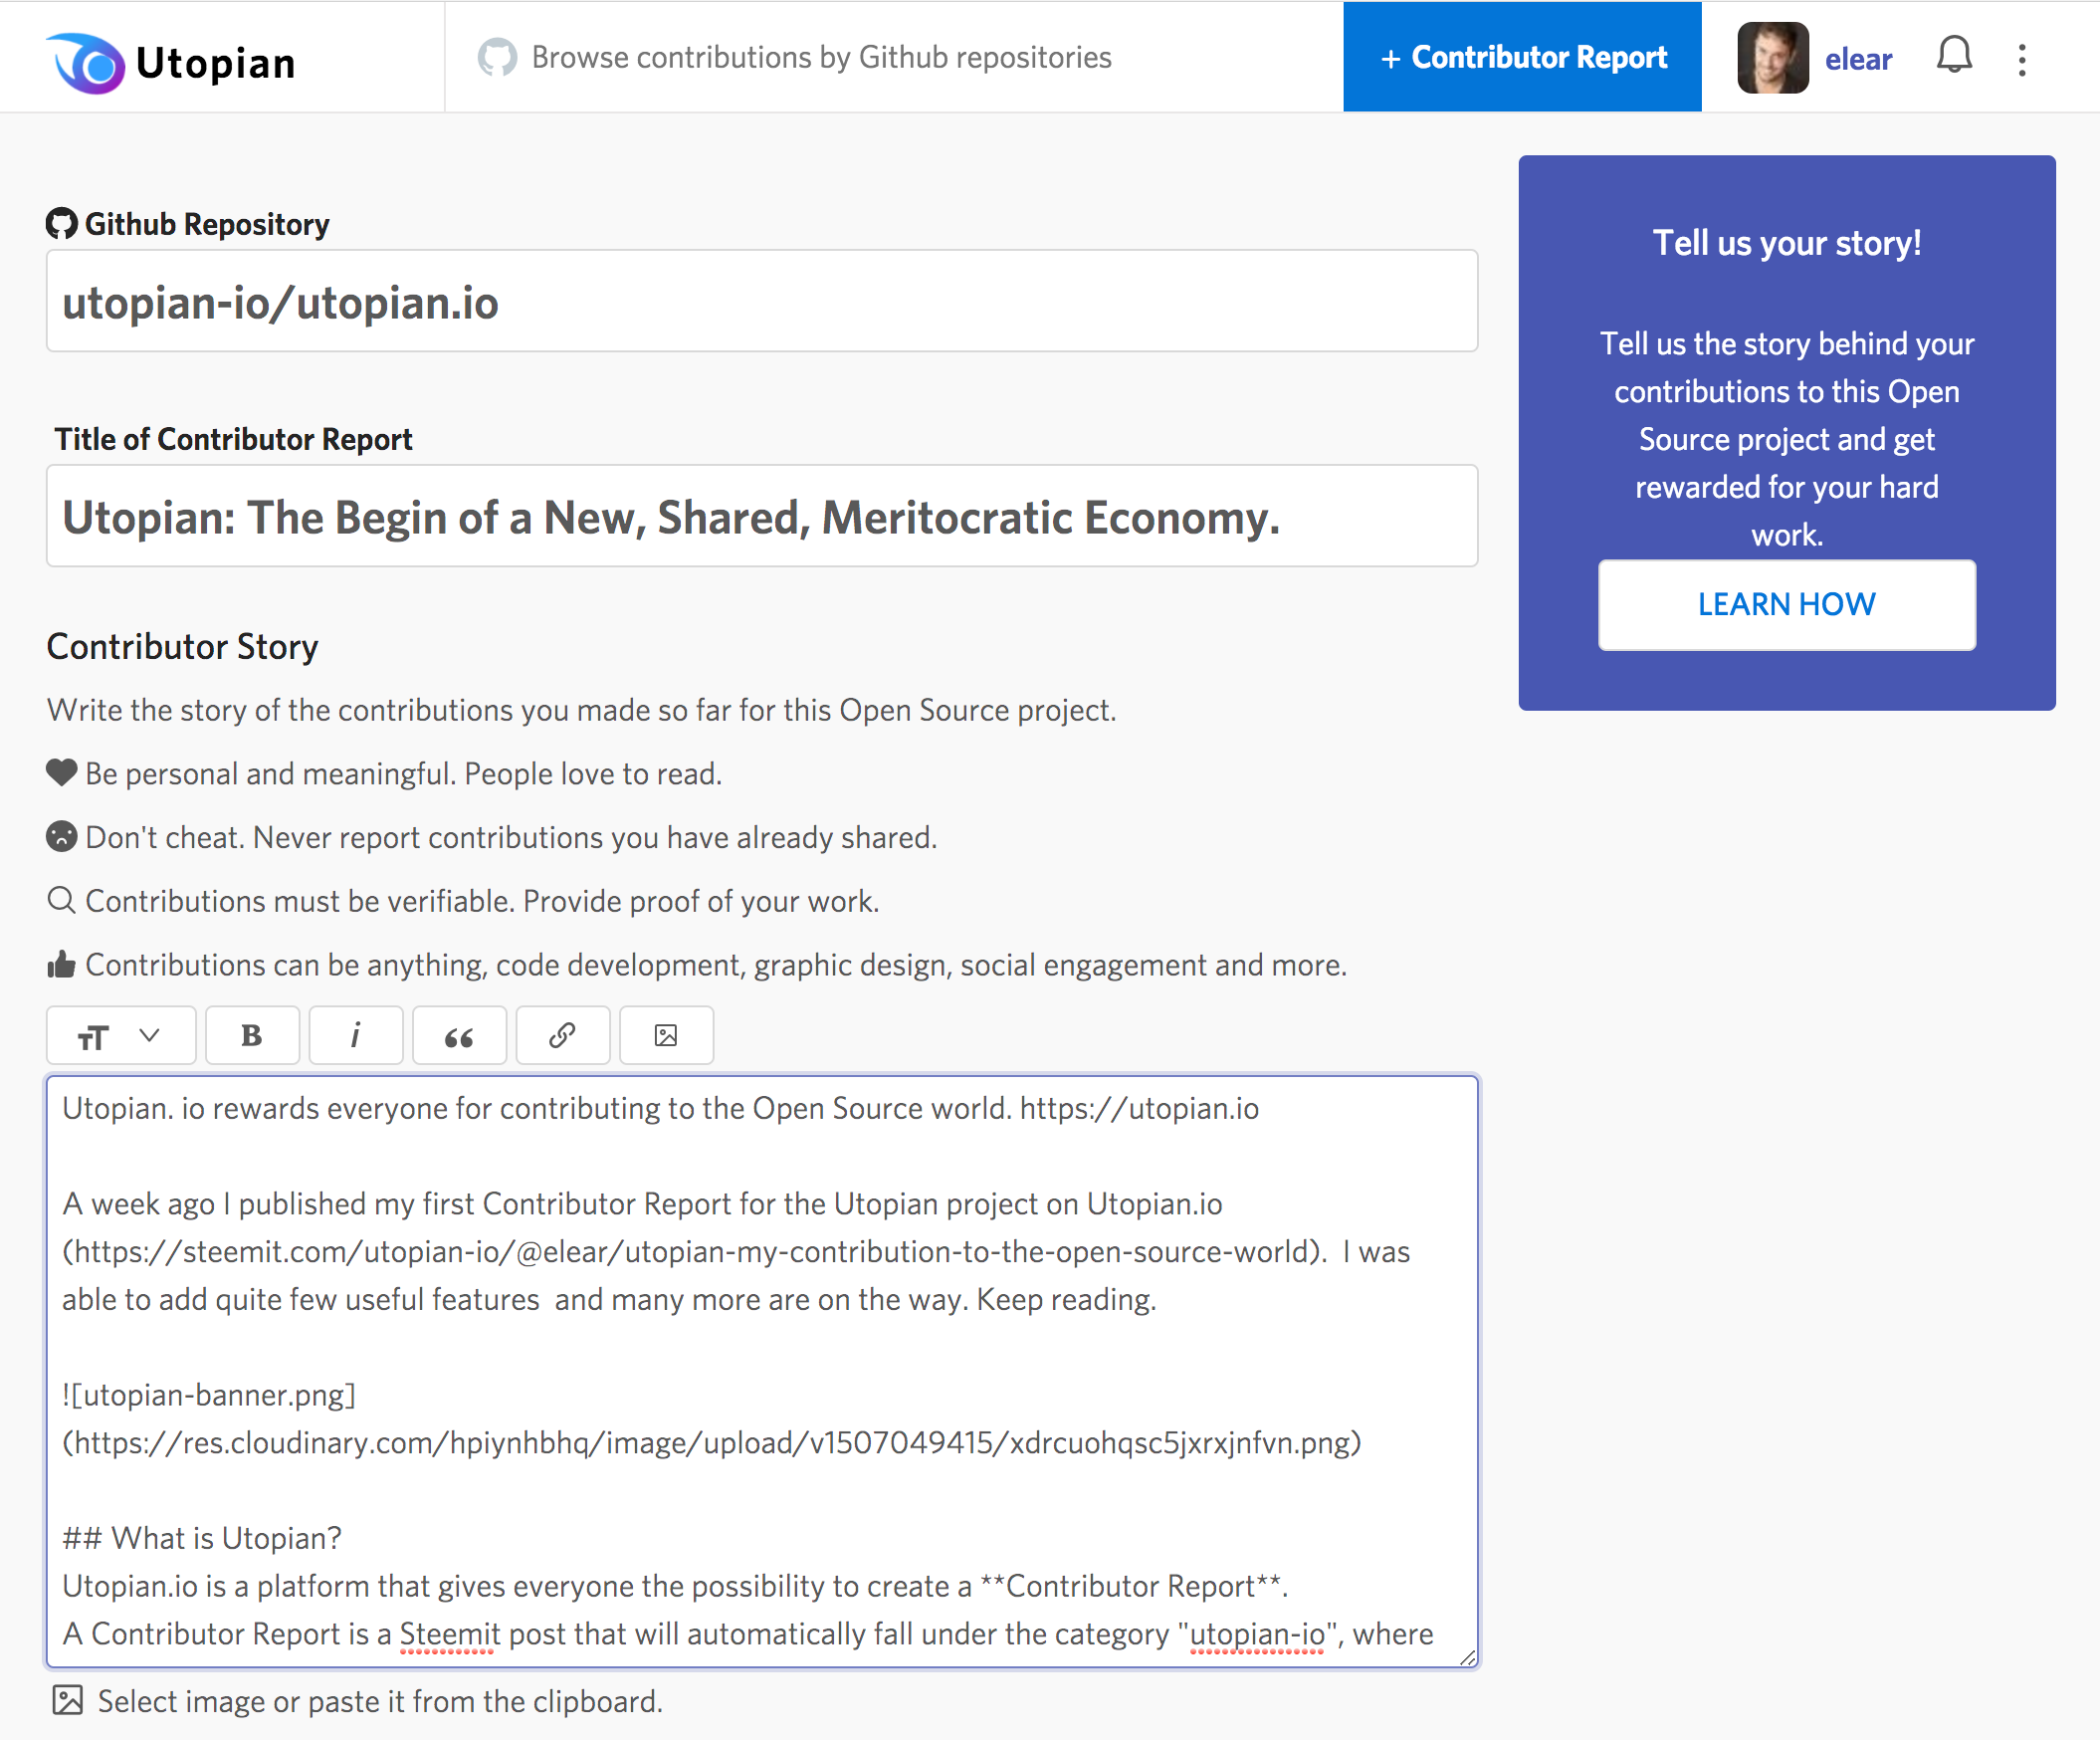2100x1740 pixels.
Task: Open the heading size dropdown
Action: [121, 1036]
